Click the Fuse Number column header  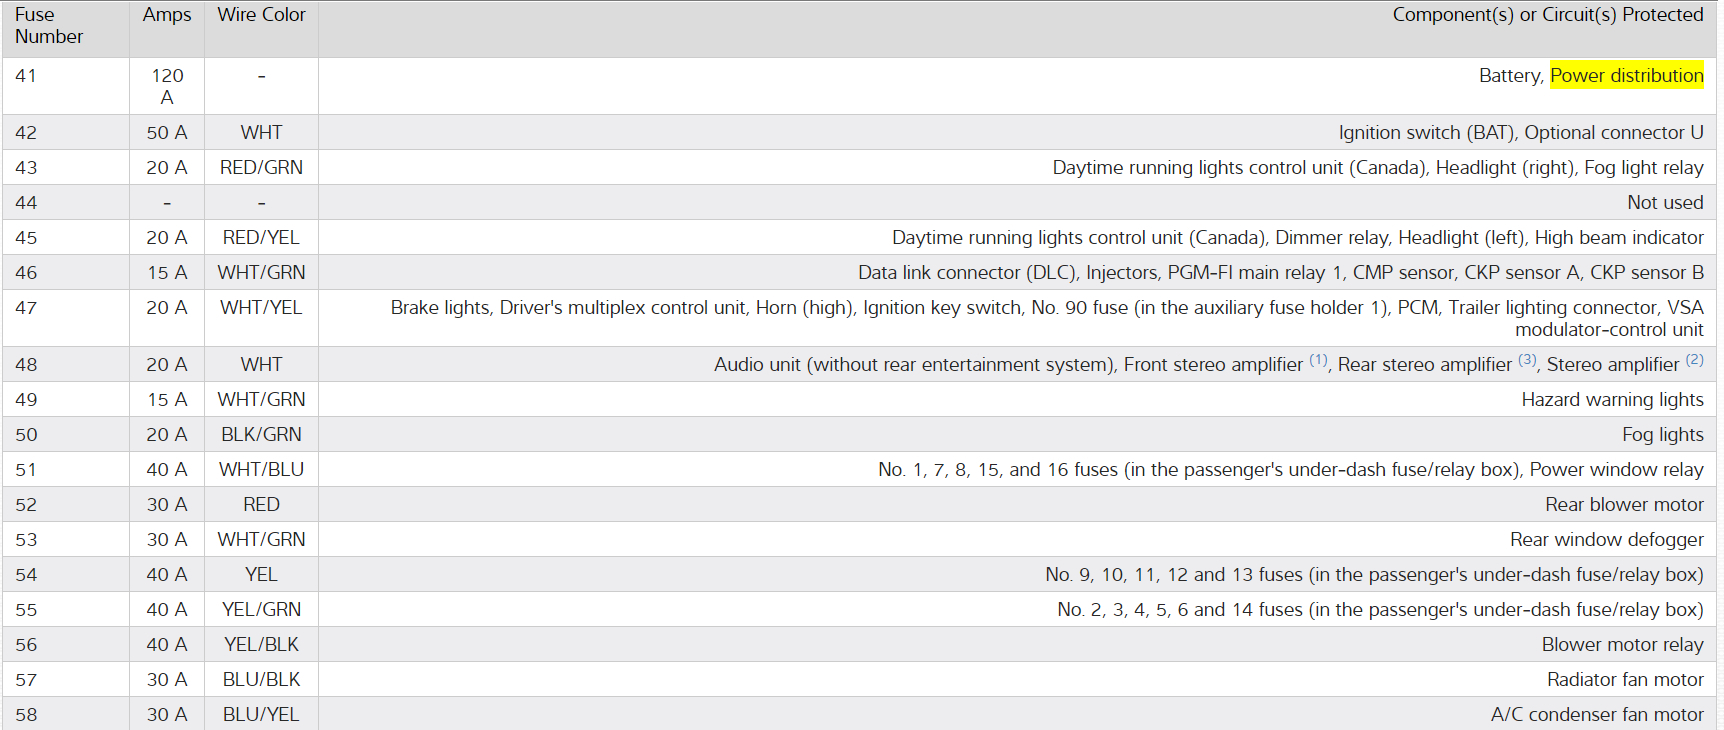[49, 26]
